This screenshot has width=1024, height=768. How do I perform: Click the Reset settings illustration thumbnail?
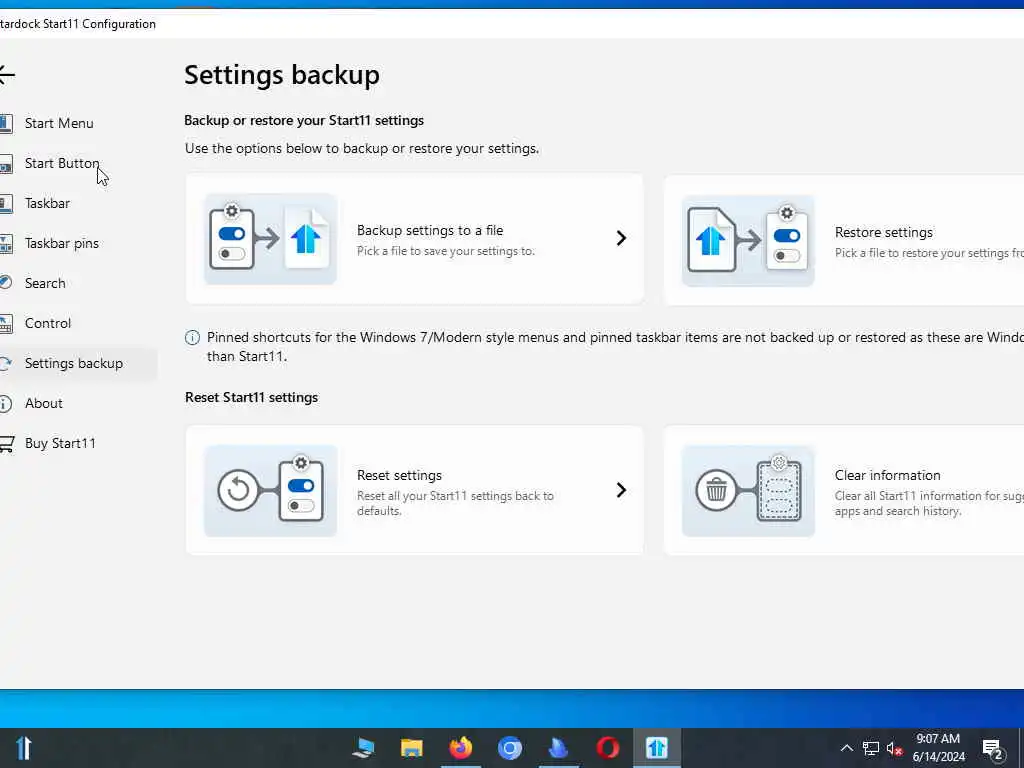coord(270,491)
